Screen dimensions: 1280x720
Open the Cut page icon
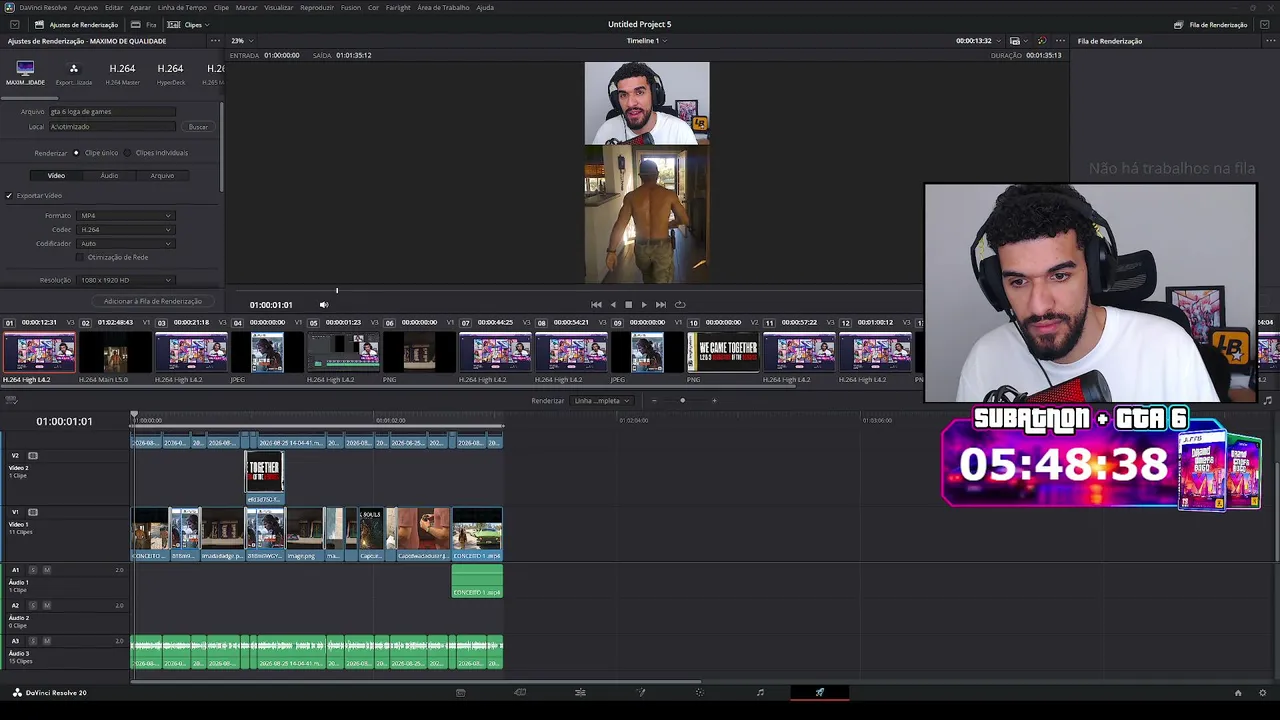520,692
